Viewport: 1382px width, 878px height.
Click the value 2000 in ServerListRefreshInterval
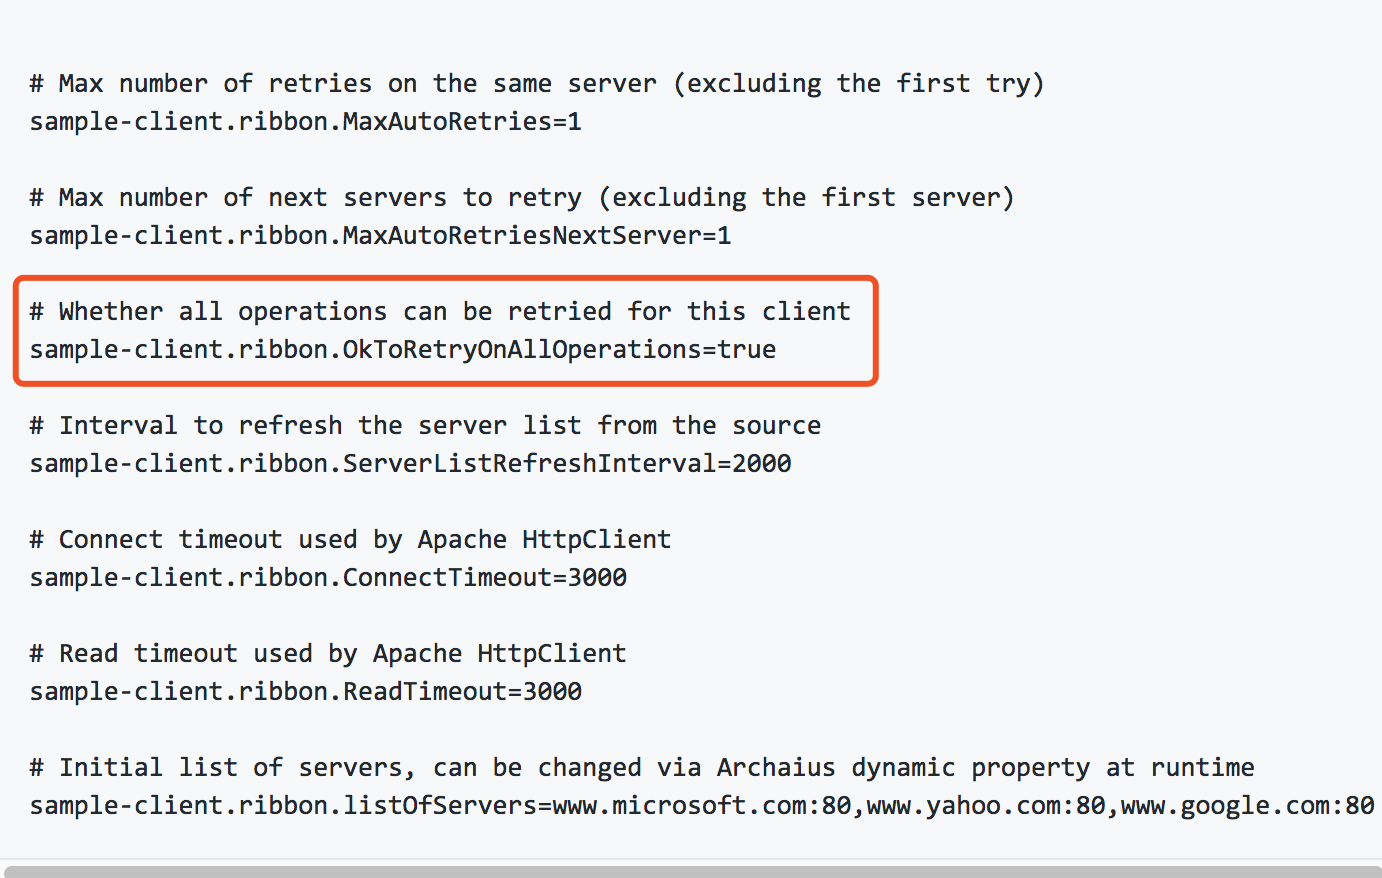(x=762, y=464)
